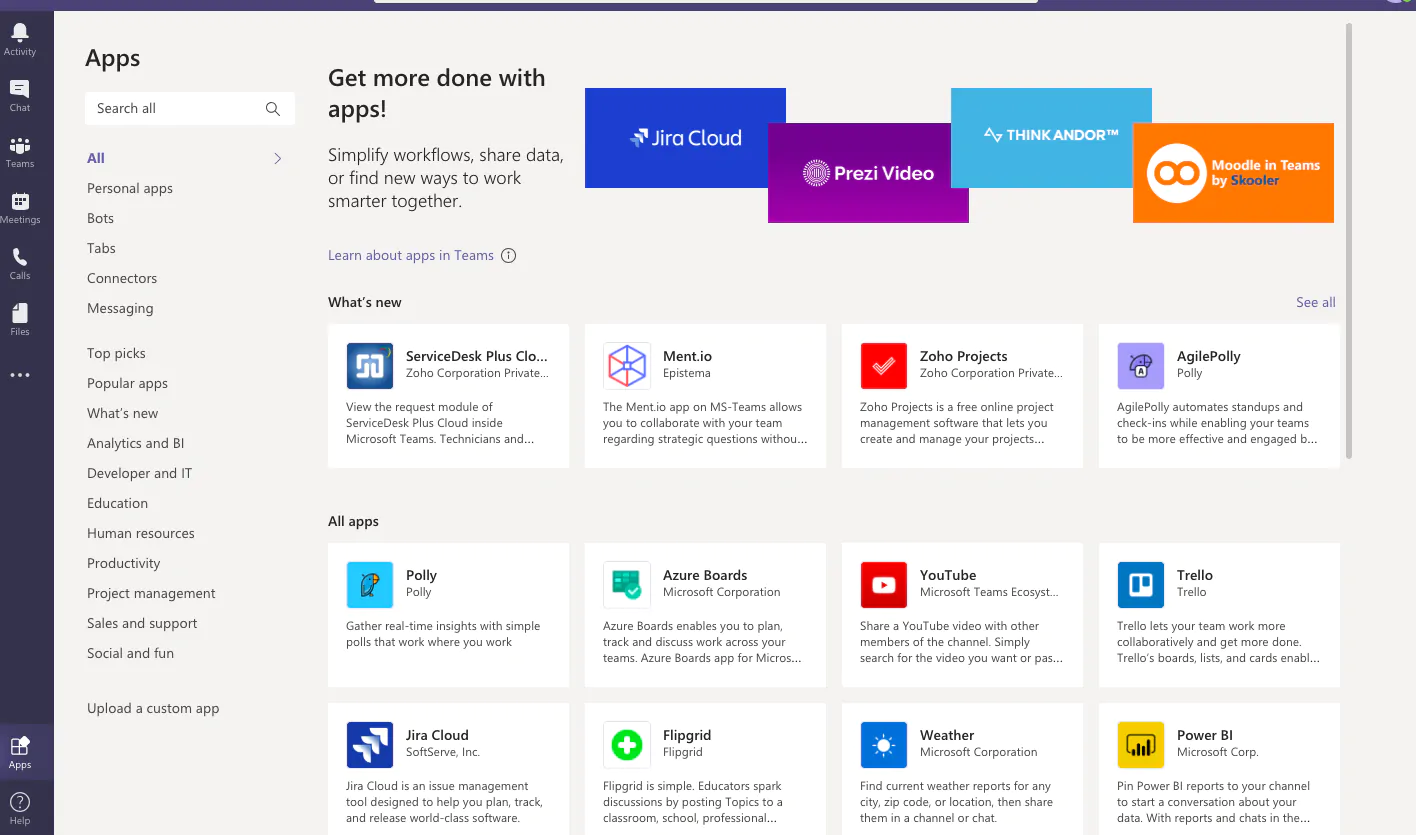Select the Chat icon in the sidebar
The height and width of the screenshot is (835, 1416).
click(22, 92)
